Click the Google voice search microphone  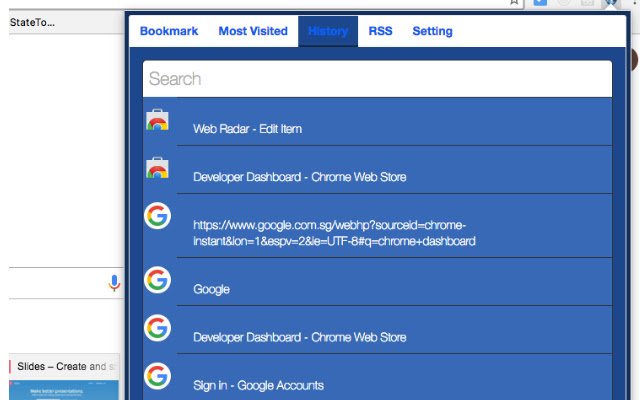coord(114,283)
